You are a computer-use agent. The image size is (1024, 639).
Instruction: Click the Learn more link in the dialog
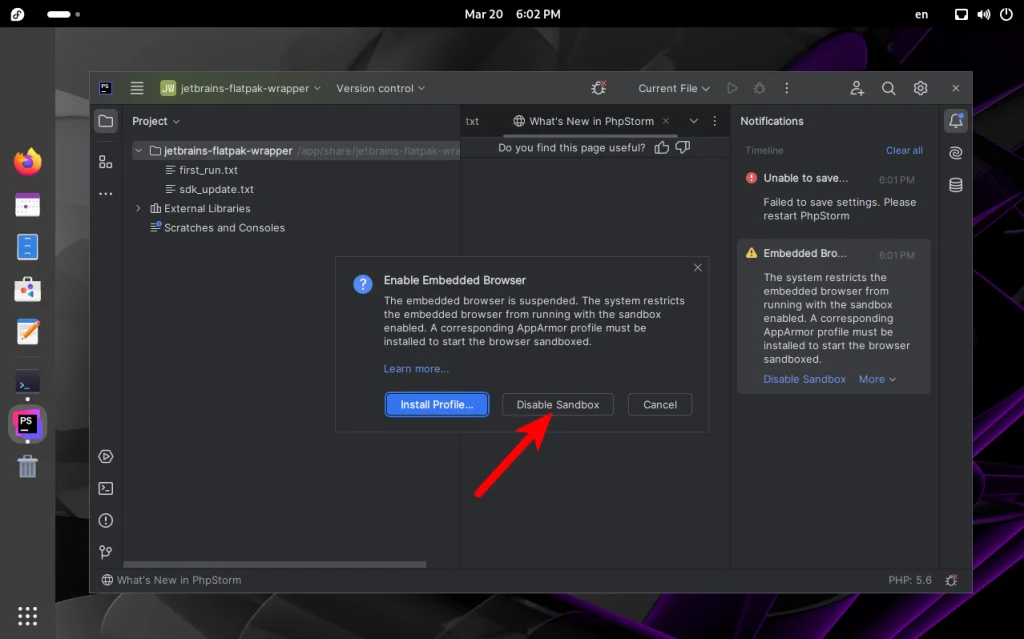(x=416, y=368)
